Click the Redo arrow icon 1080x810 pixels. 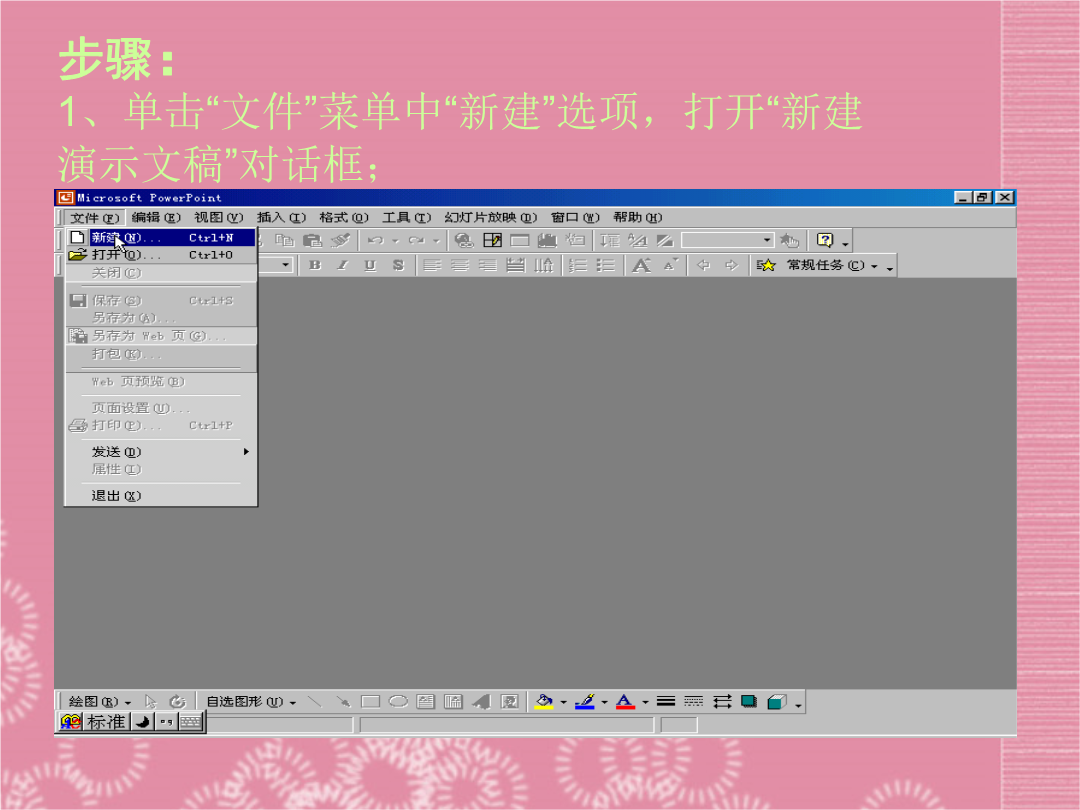(416, 240)
